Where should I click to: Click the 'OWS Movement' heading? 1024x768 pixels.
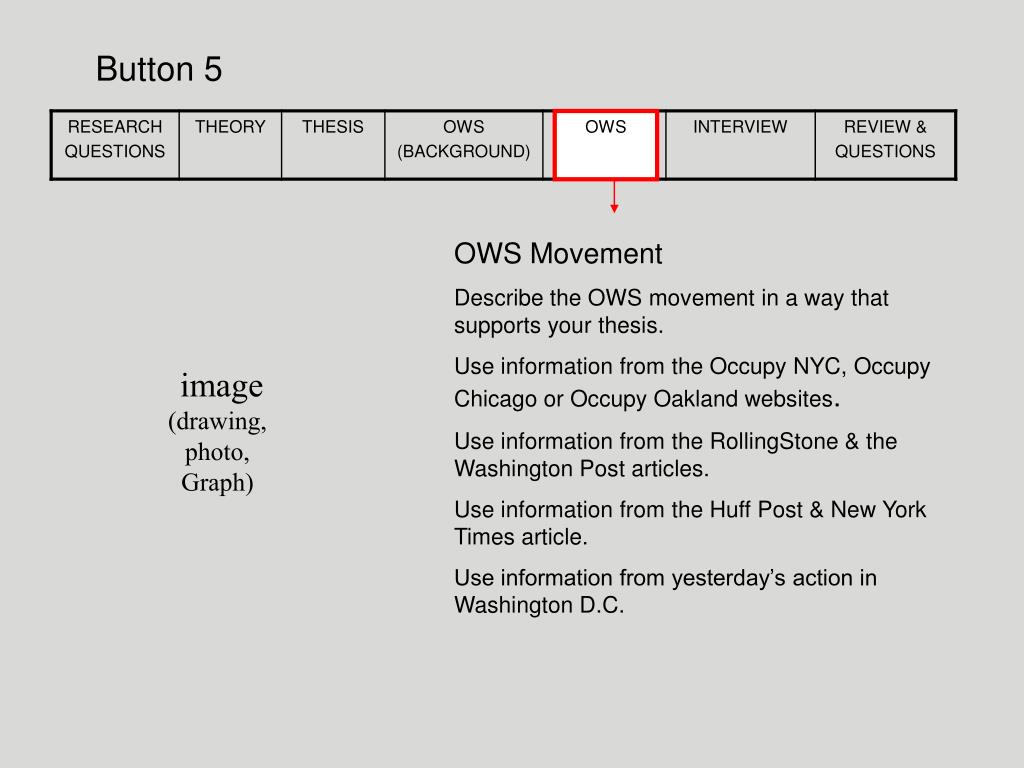tap(558, 253)
